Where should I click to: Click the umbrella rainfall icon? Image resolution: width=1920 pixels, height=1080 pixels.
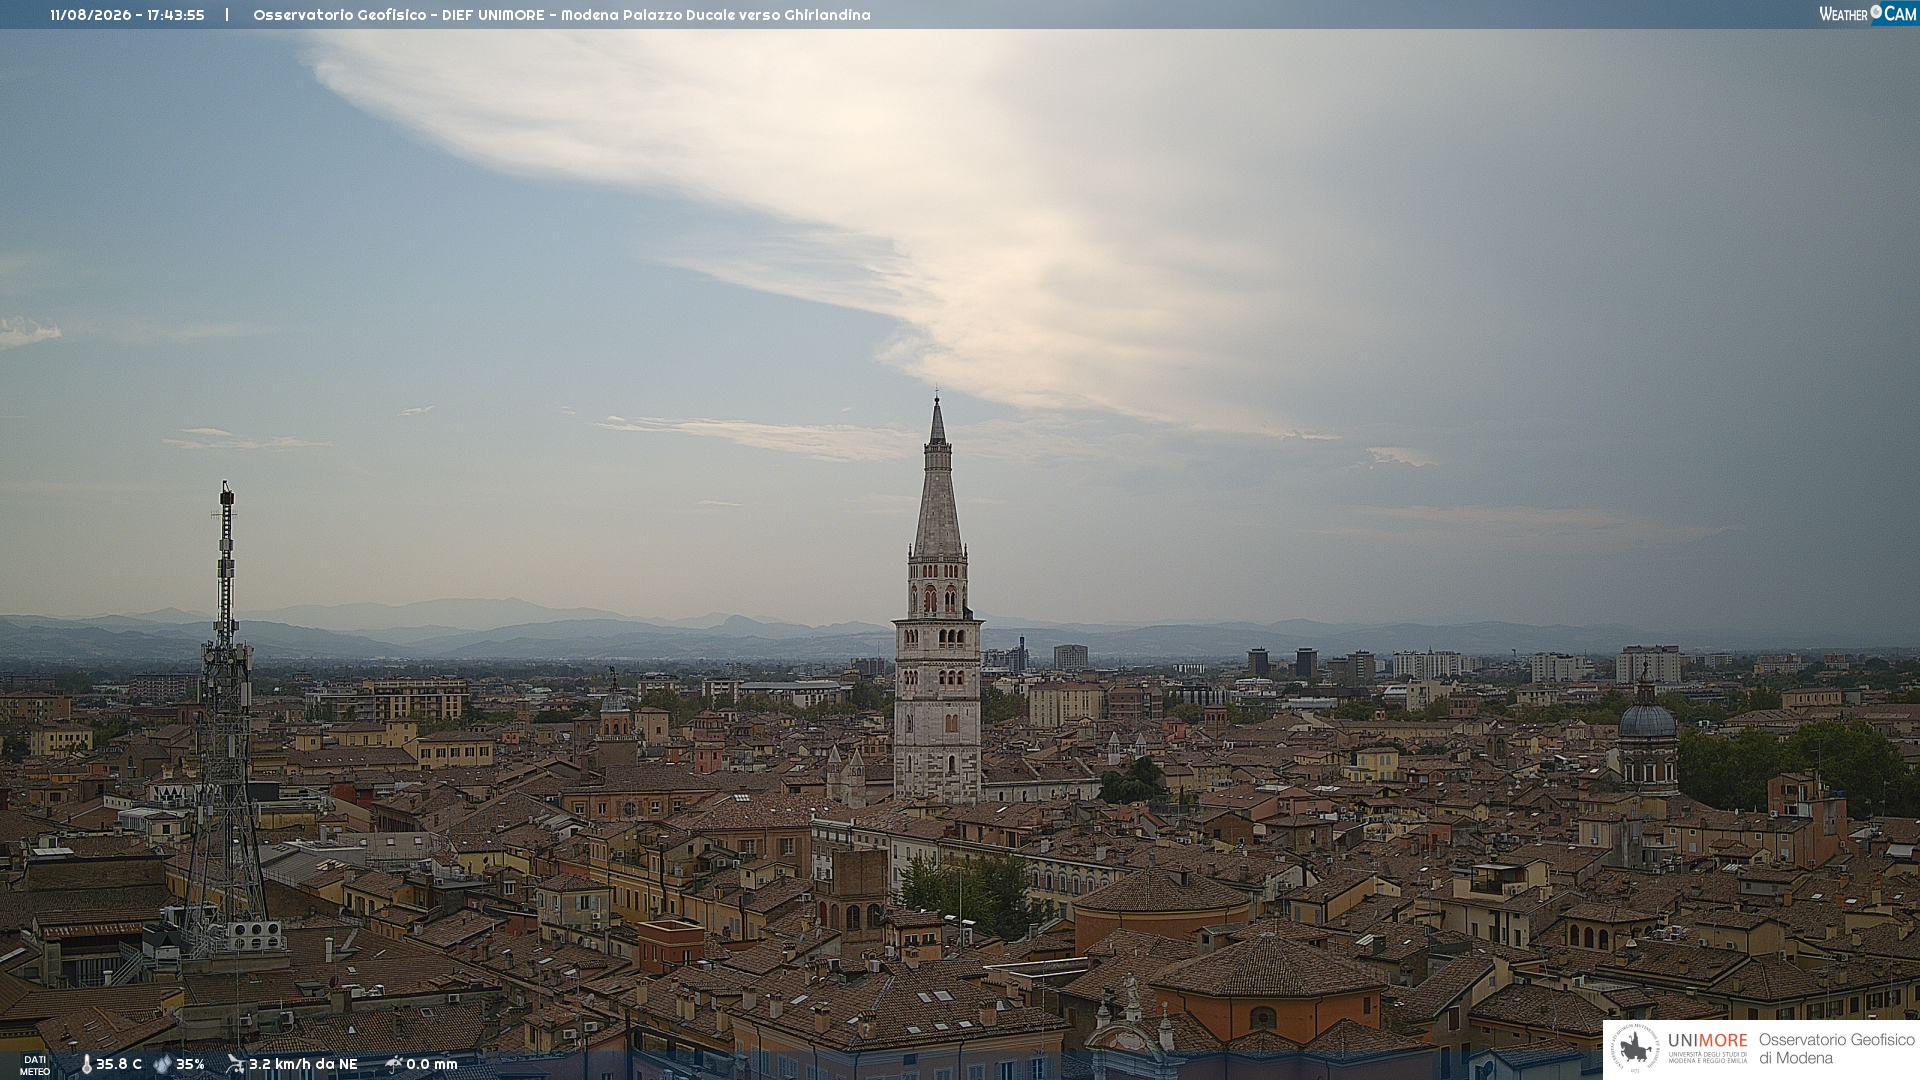(x=393, y=1064)
